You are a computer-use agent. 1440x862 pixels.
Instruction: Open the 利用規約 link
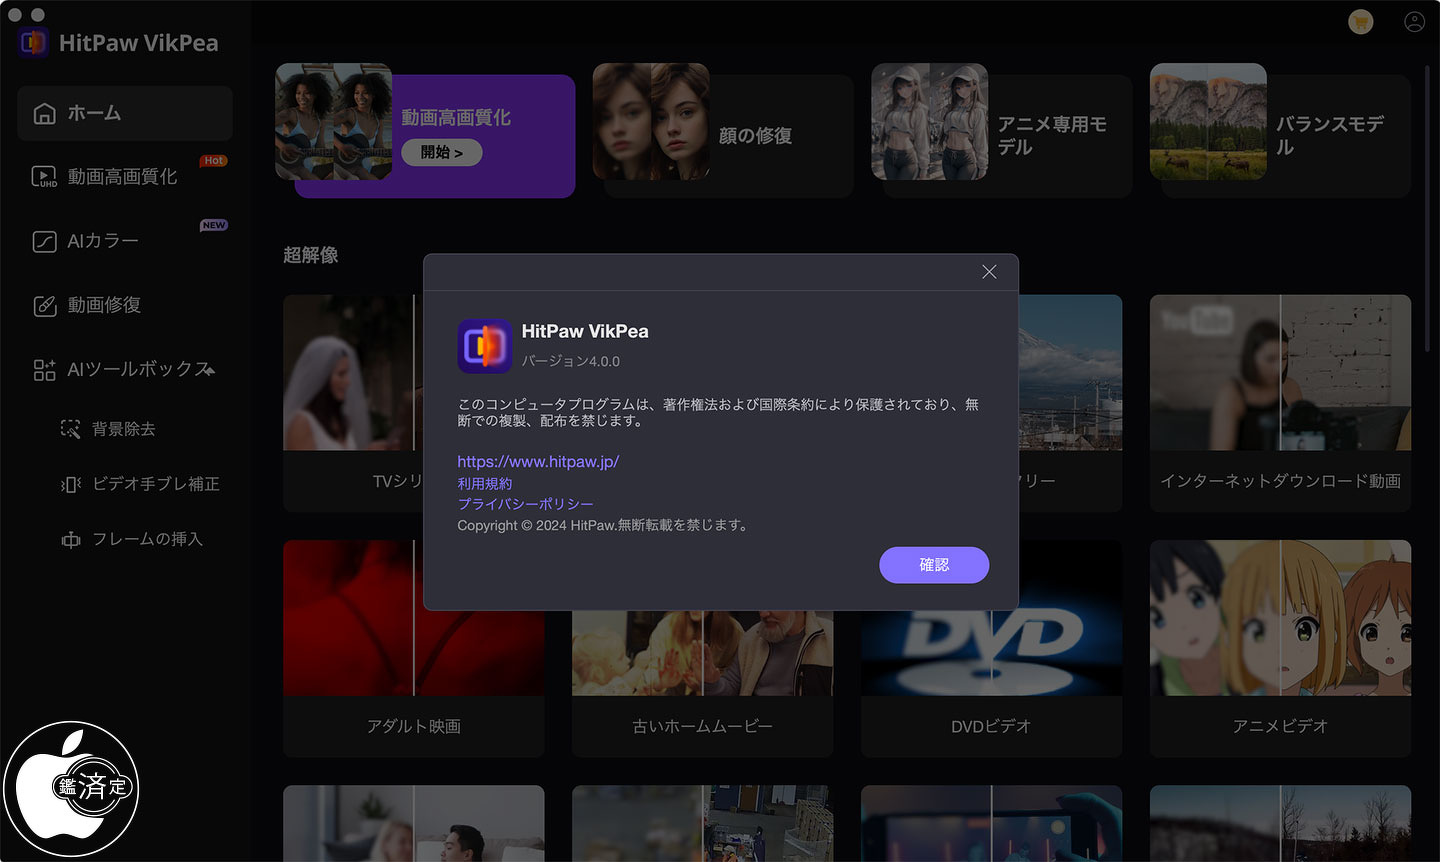coord(485,483)
